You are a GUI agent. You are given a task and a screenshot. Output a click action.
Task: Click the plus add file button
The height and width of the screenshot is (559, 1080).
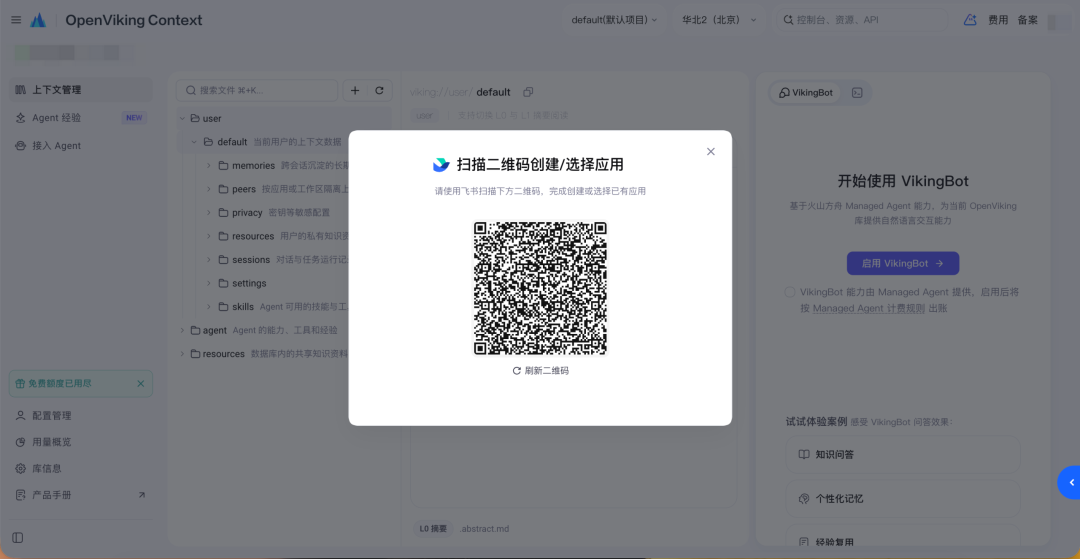tap(355, 90)
